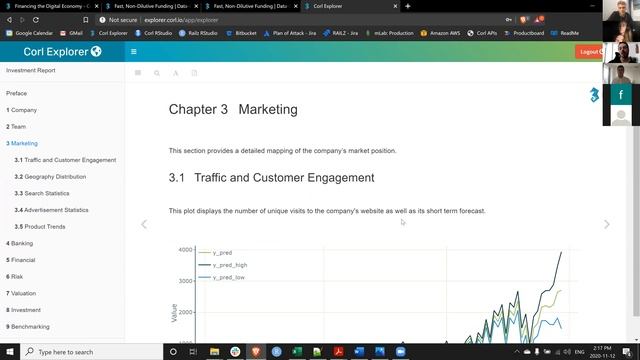
Task: Switch to Financing the Digital Economy tab
Action: (x=51, y=6)
